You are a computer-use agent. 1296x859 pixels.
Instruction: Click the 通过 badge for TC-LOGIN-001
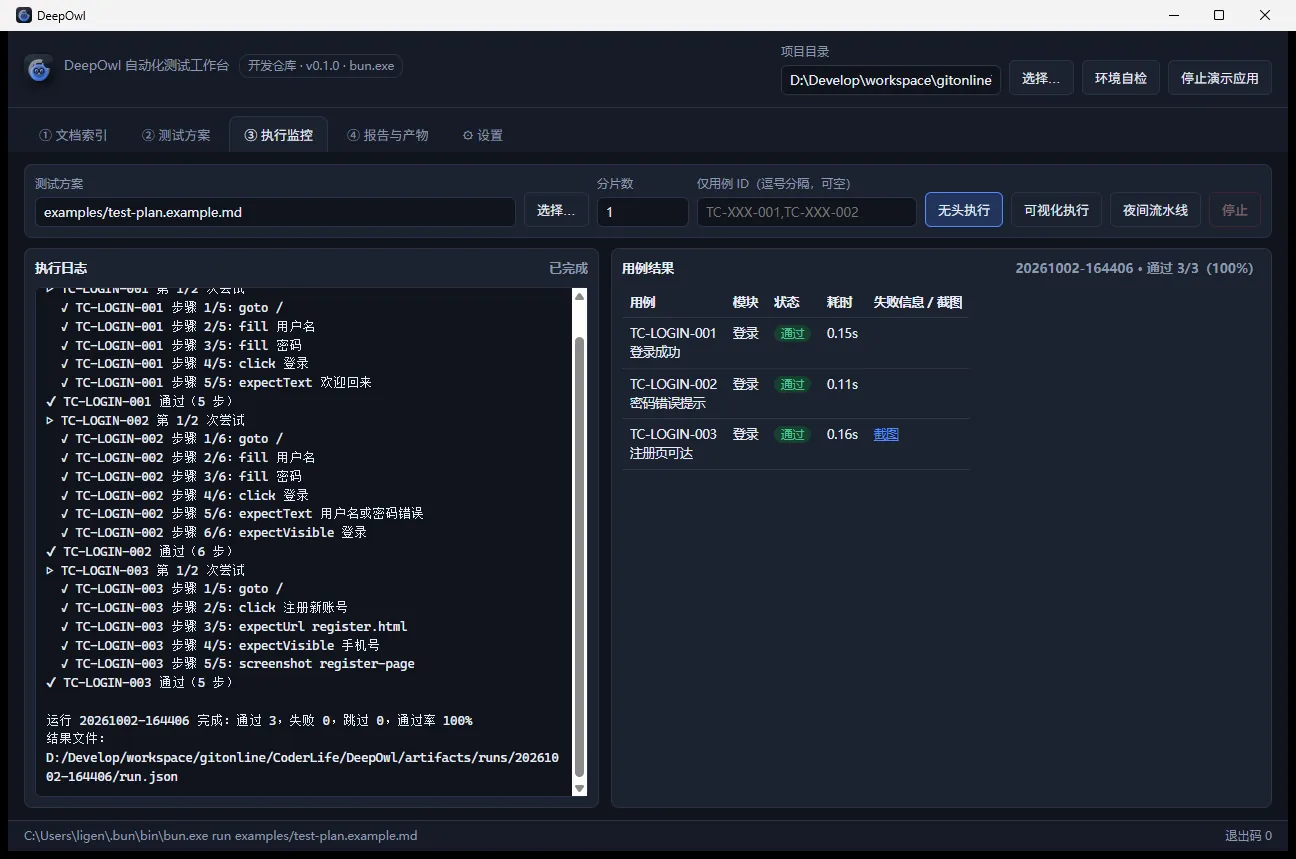coord(792,333)
